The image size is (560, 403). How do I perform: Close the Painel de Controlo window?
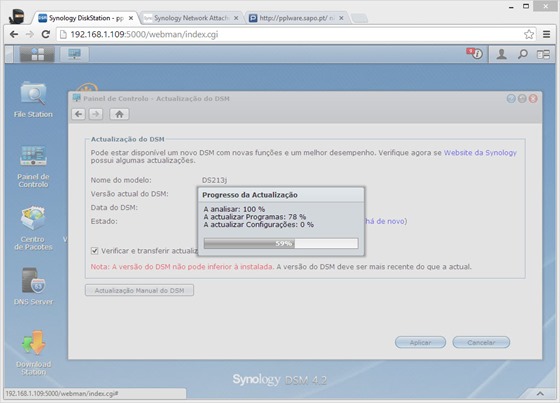tap(533, 99)
